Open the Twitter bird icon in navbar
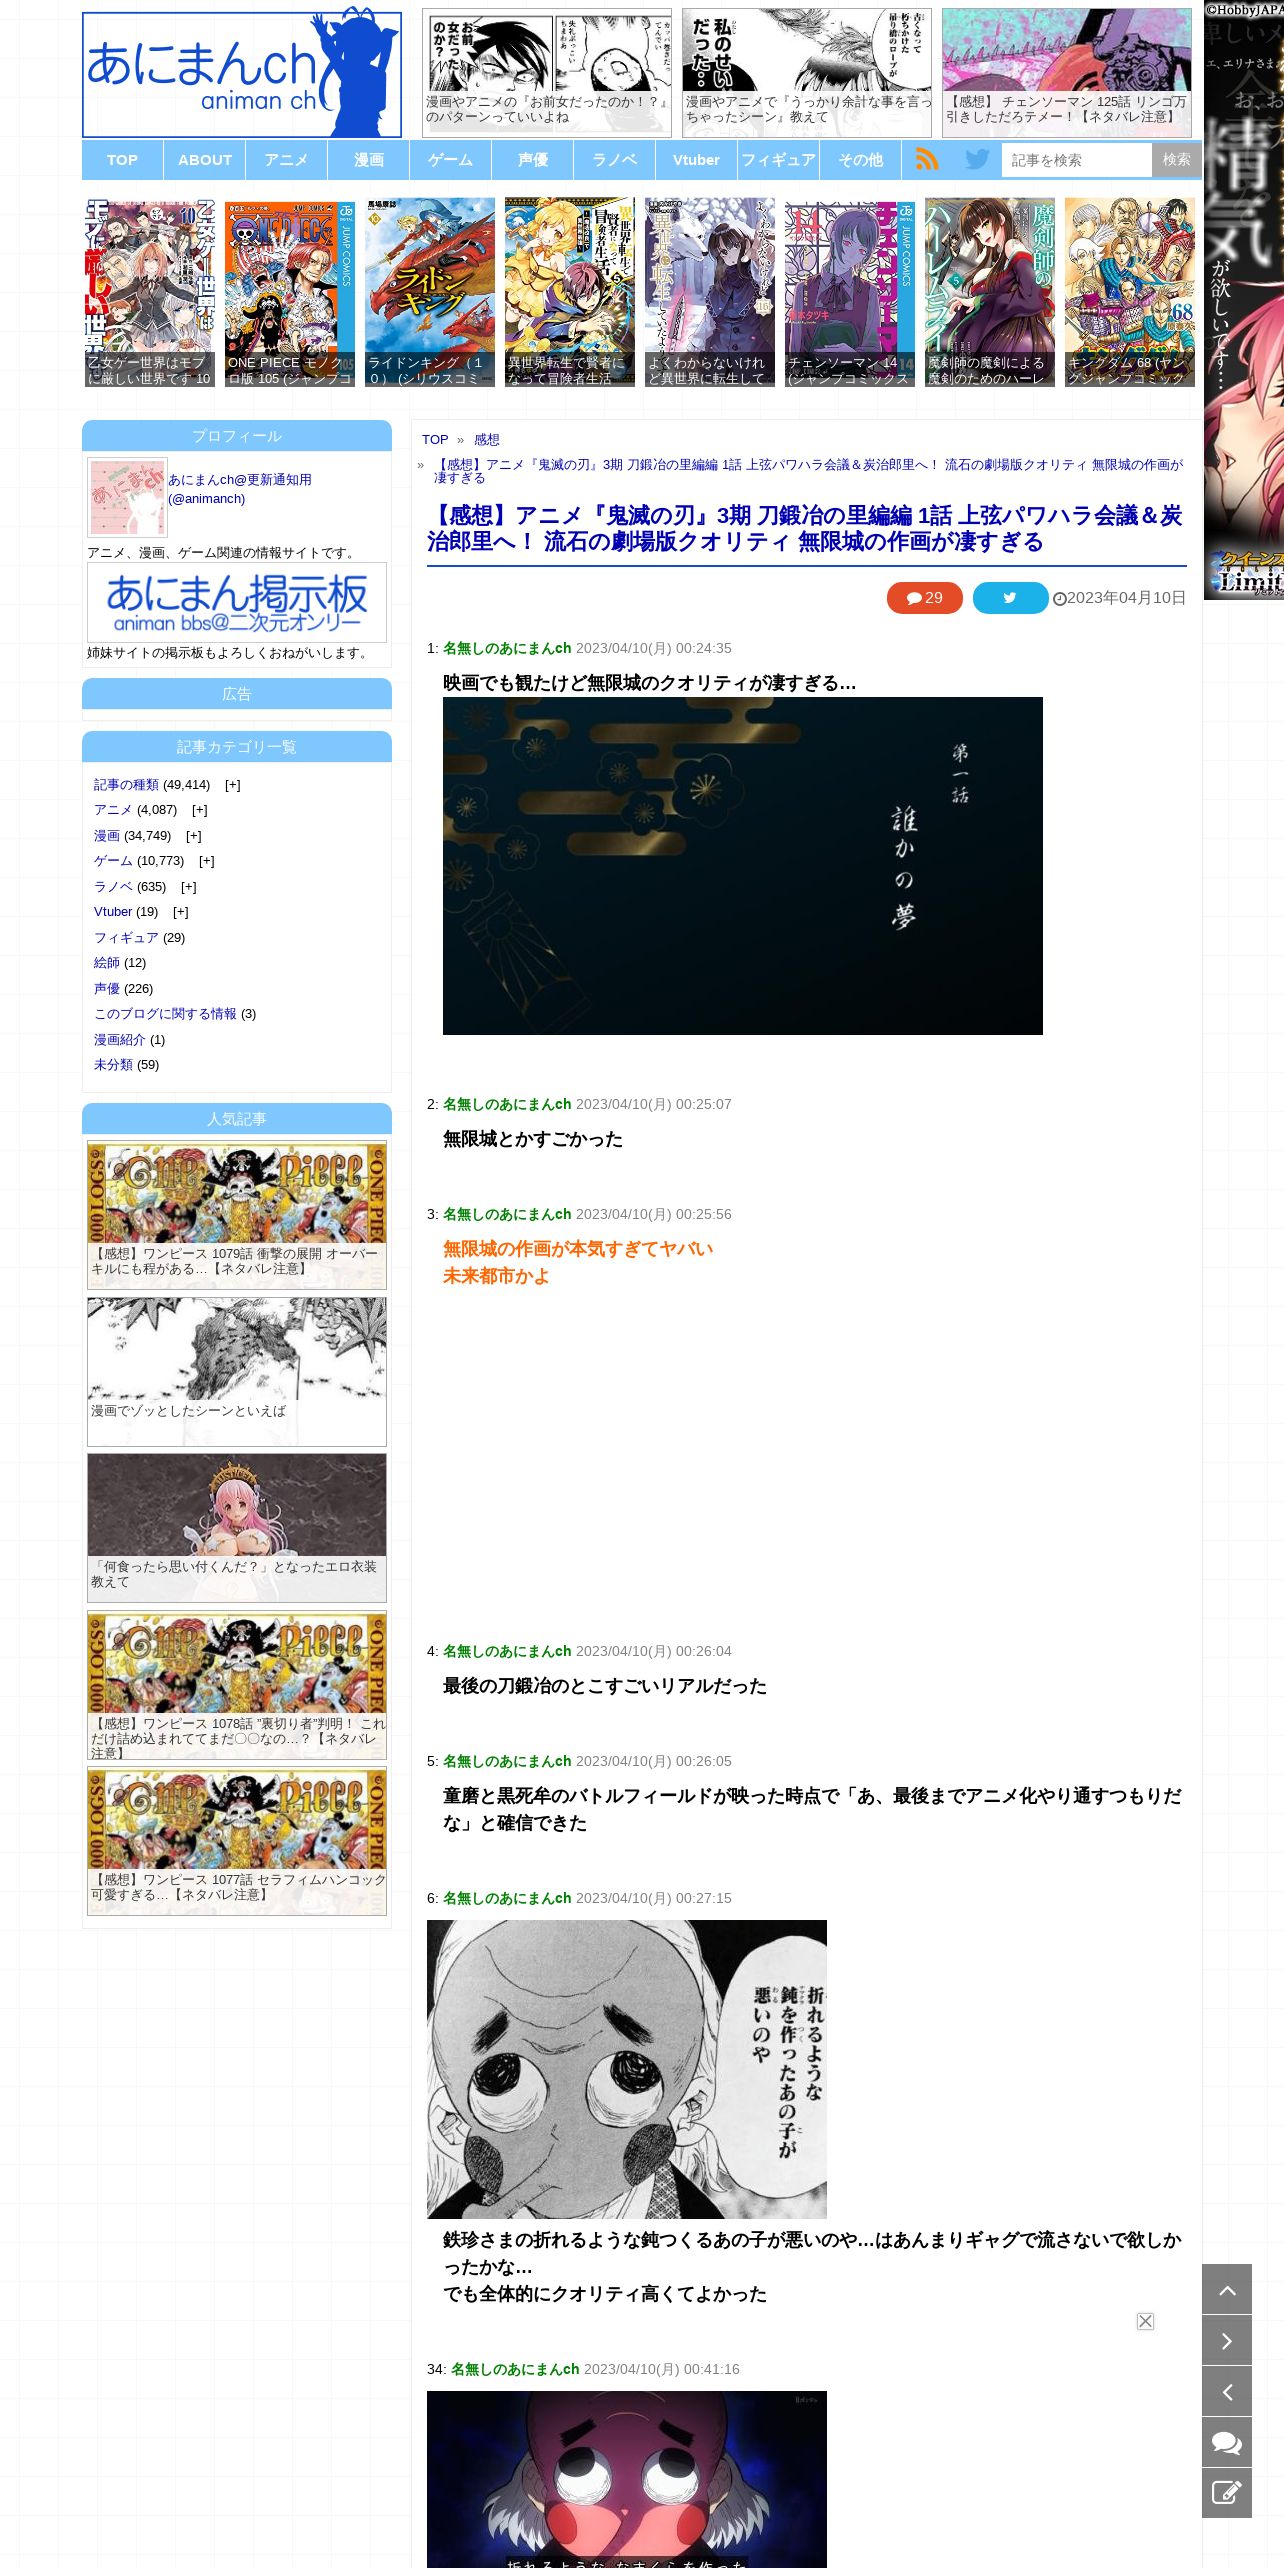 point(977,159)
